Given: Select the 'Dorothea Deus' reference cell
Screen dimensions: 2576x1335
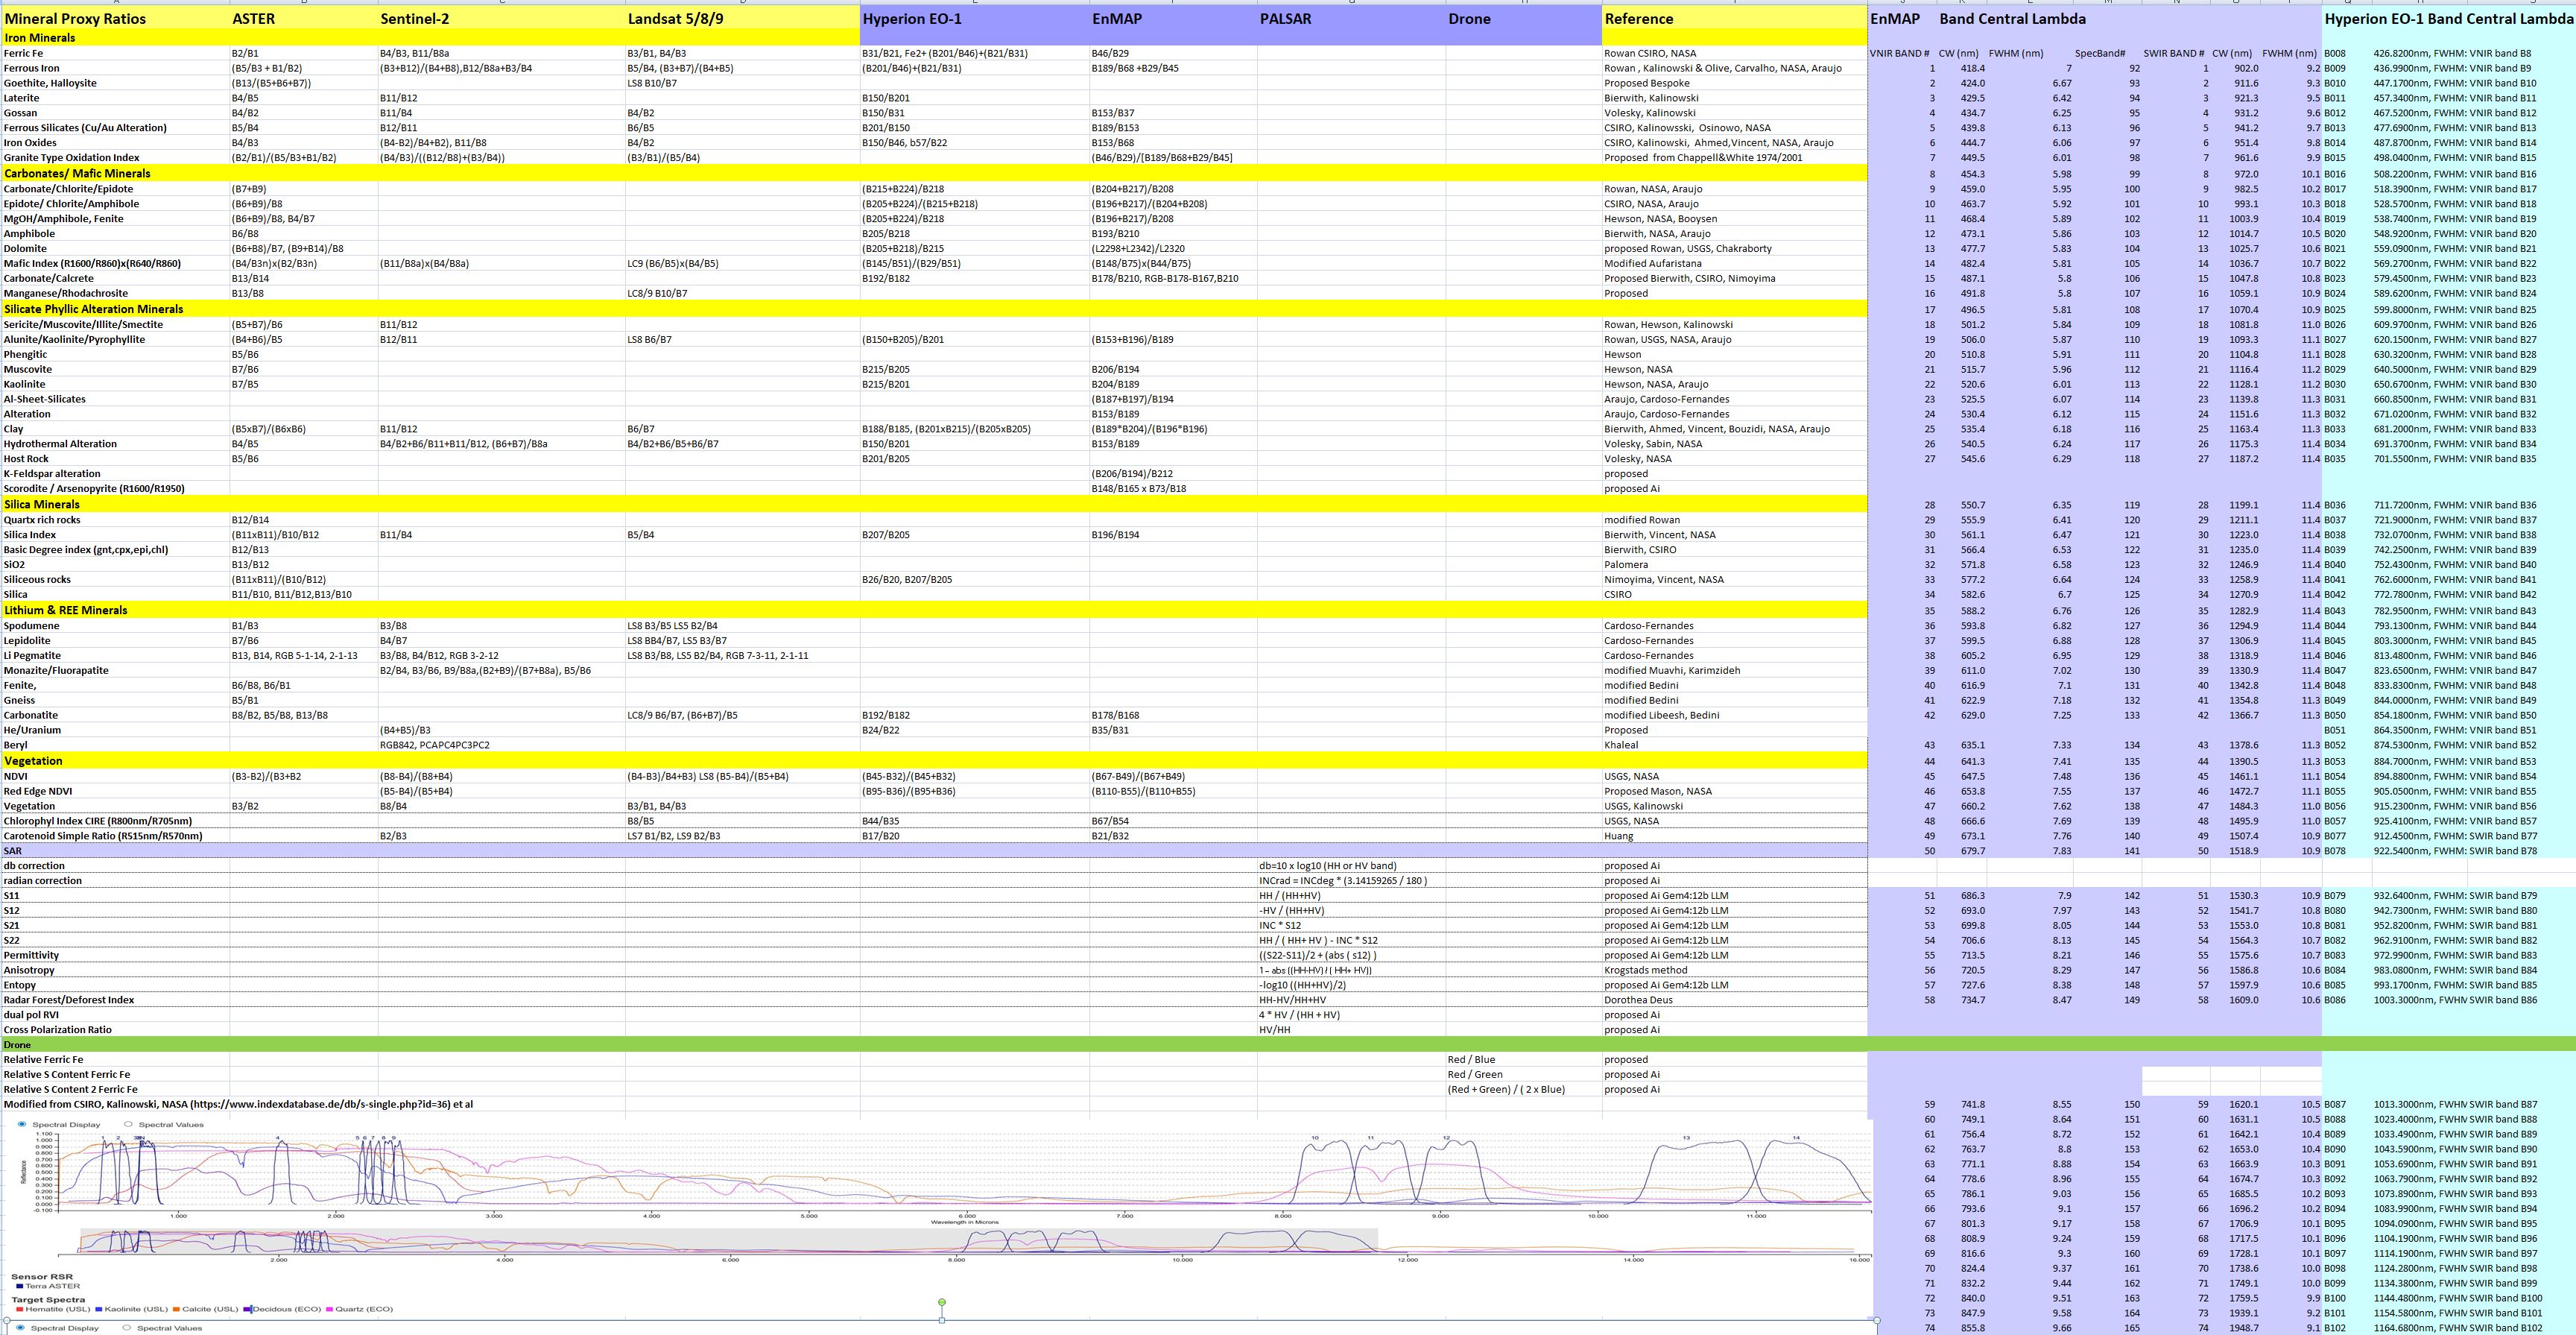Looking at the screenshot, I should click(1735, 1000).
